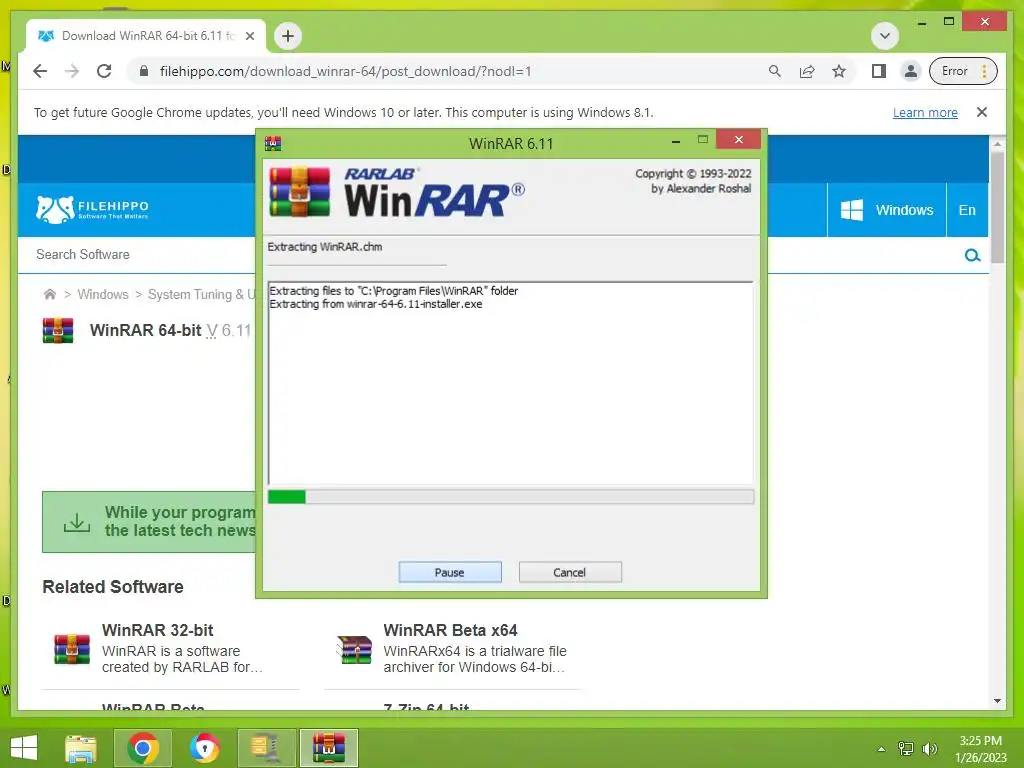Click the address bar URL
Viewport: 1024px width, 768px height.
[345, 71]
